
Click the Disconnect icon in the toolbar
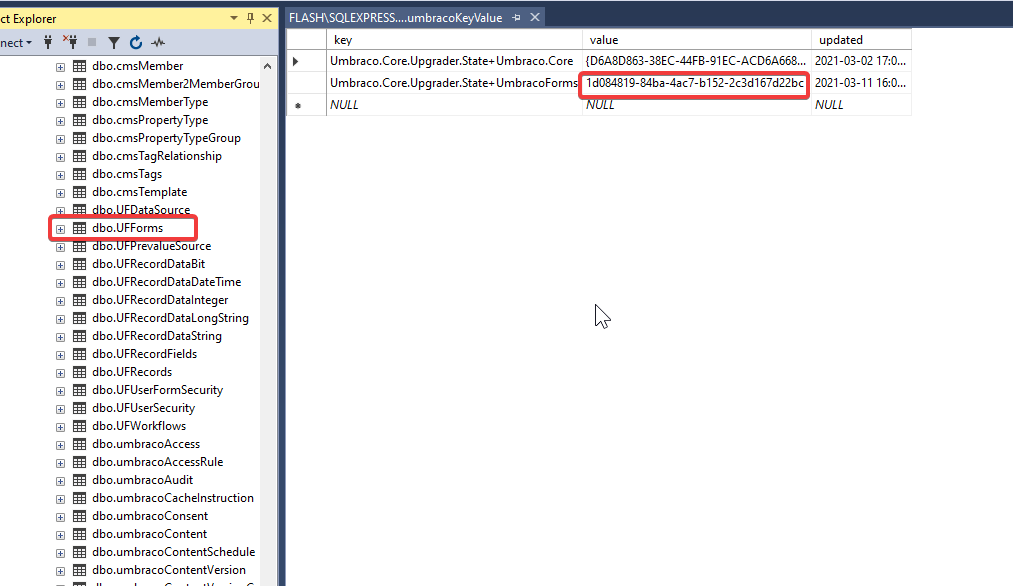72,42
